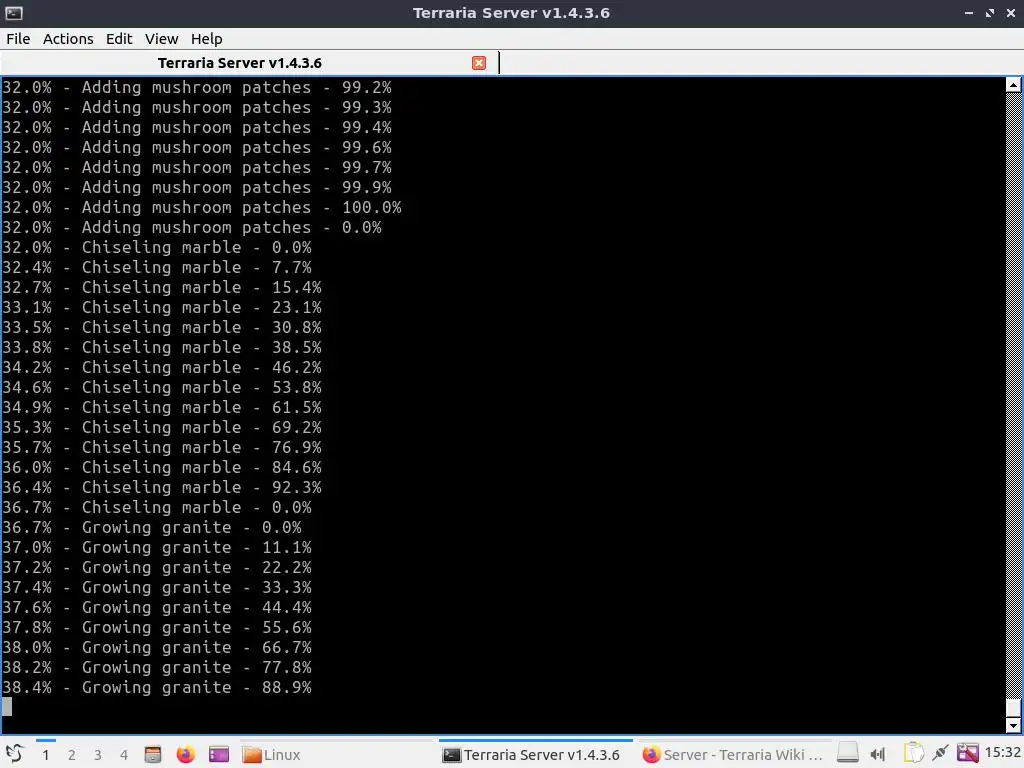Click line 'Chiseling marble - 7.7%'
This screenshot has height=768, width=1024.
coord(157,268)
